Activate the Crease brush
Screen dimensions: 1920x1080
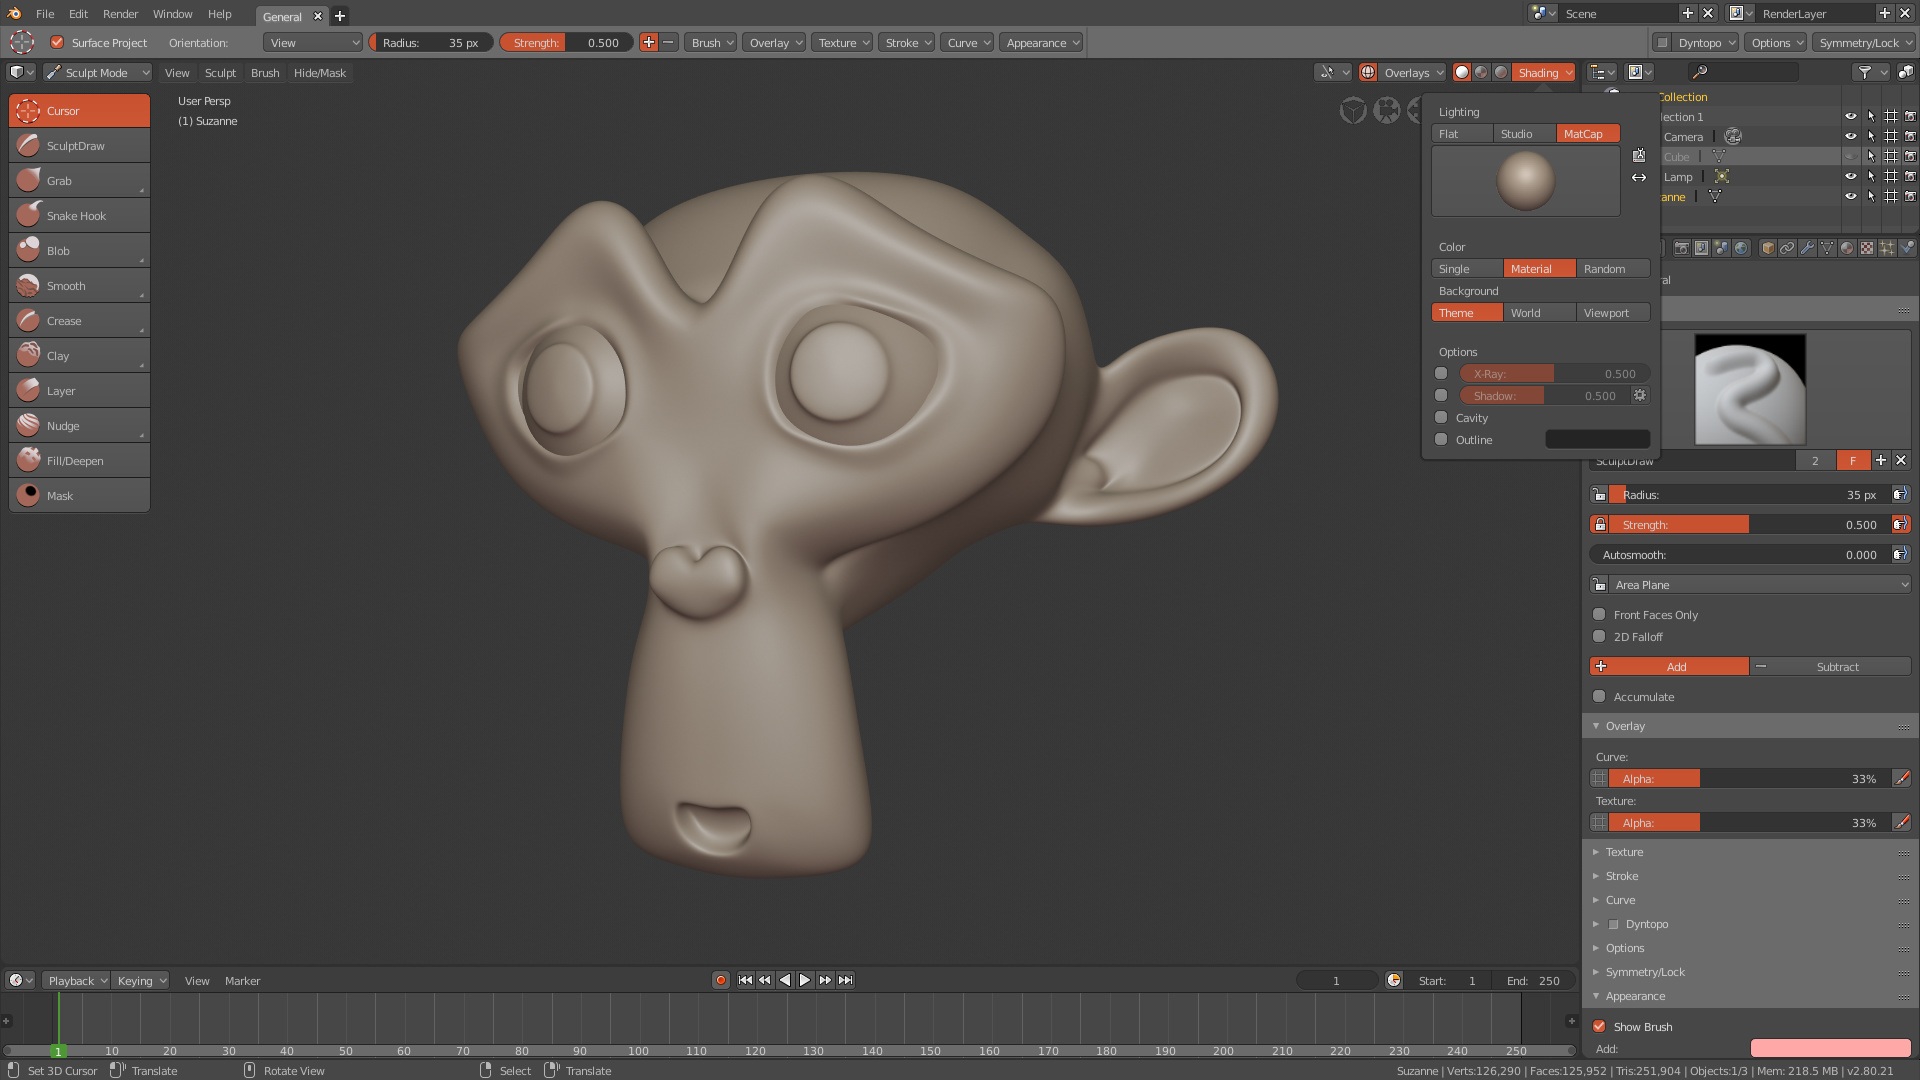click(78, 320)
